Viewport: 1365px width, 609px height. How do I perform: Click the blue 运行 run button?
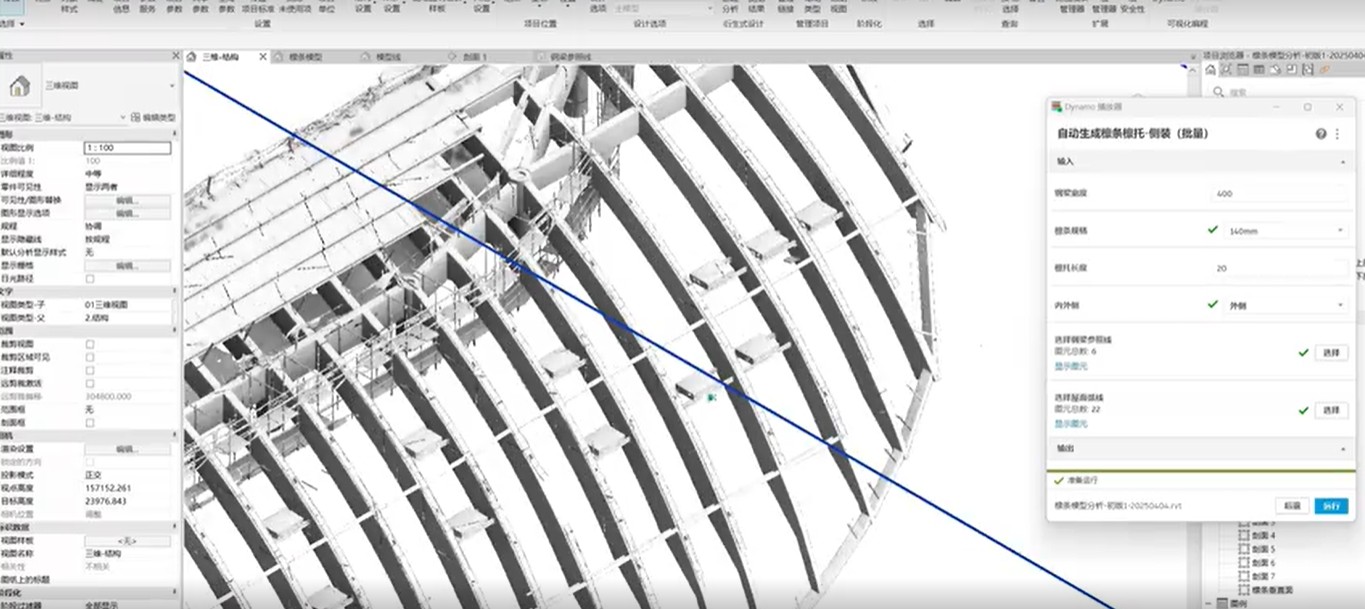click(1330, 506)
